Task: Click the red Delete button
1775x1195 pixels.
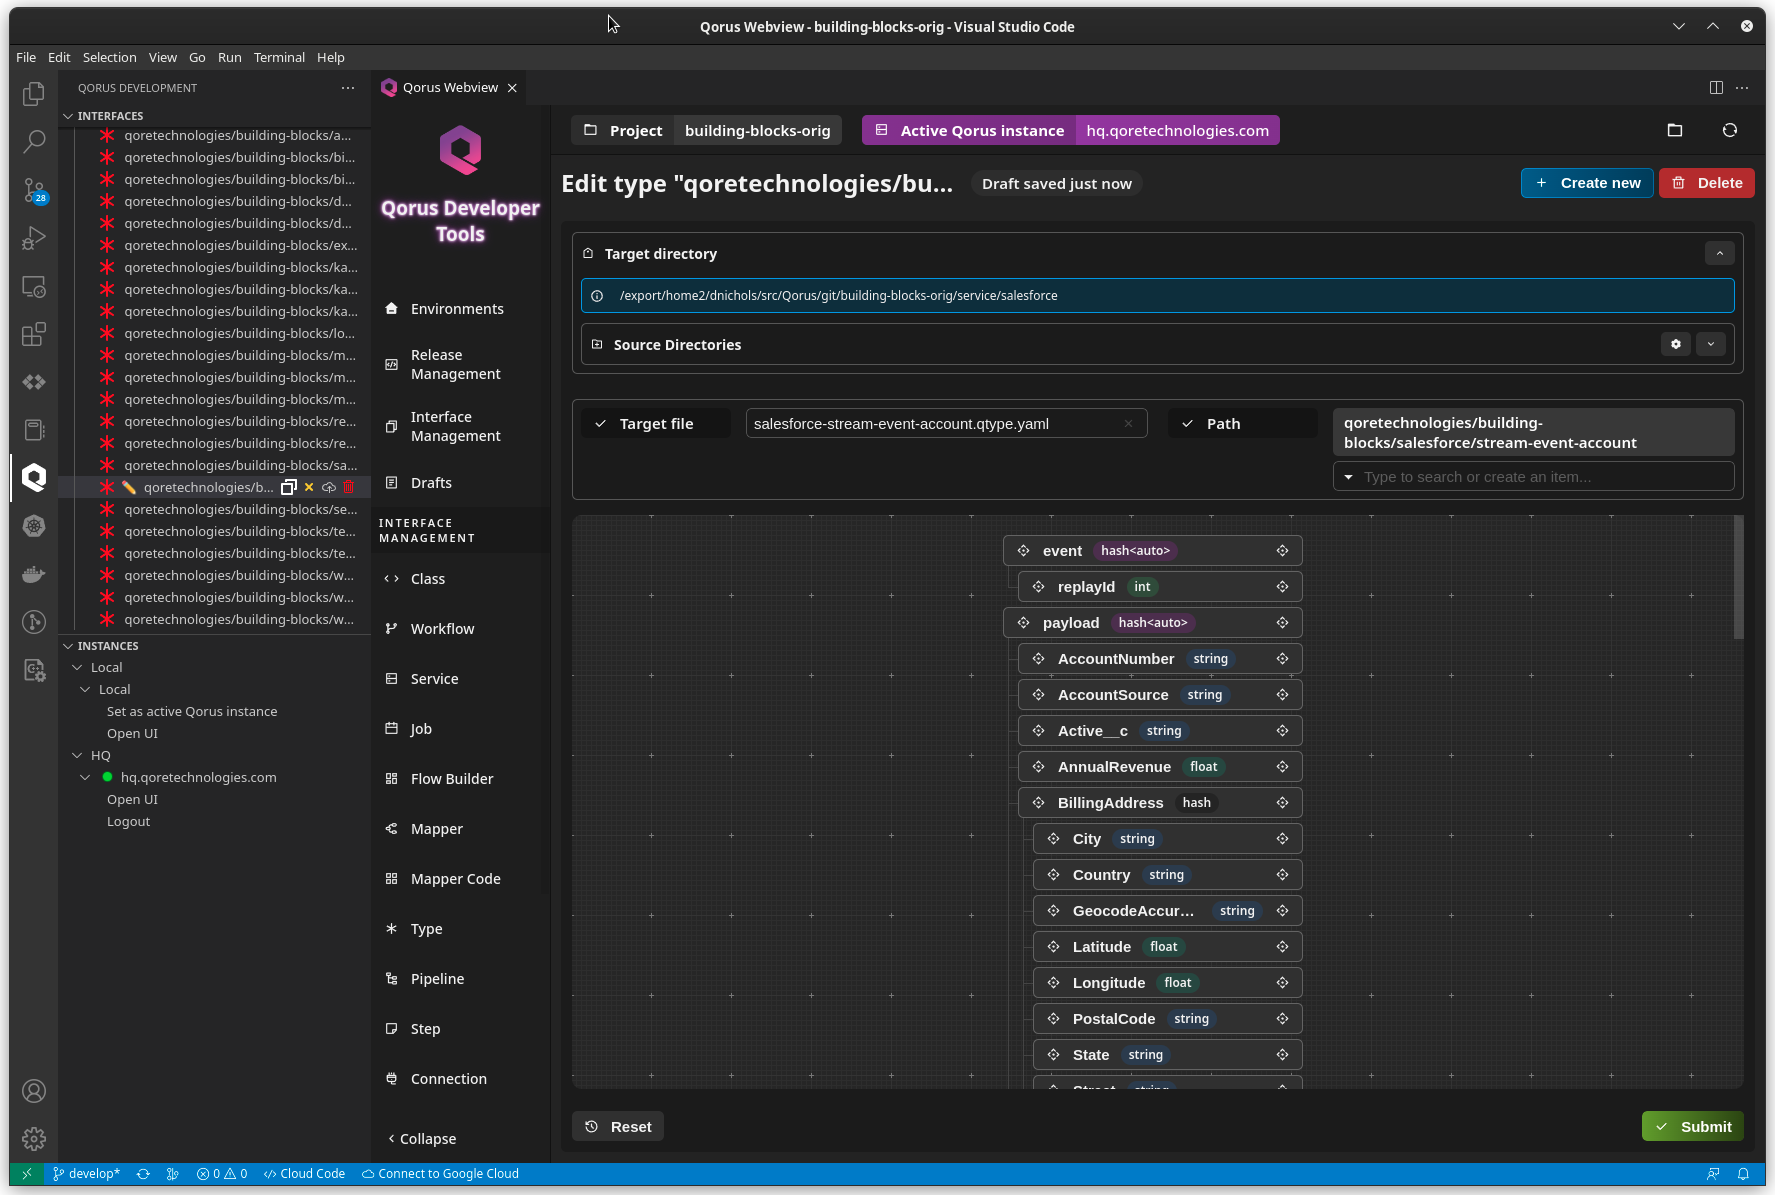Action: point(1707,183)
